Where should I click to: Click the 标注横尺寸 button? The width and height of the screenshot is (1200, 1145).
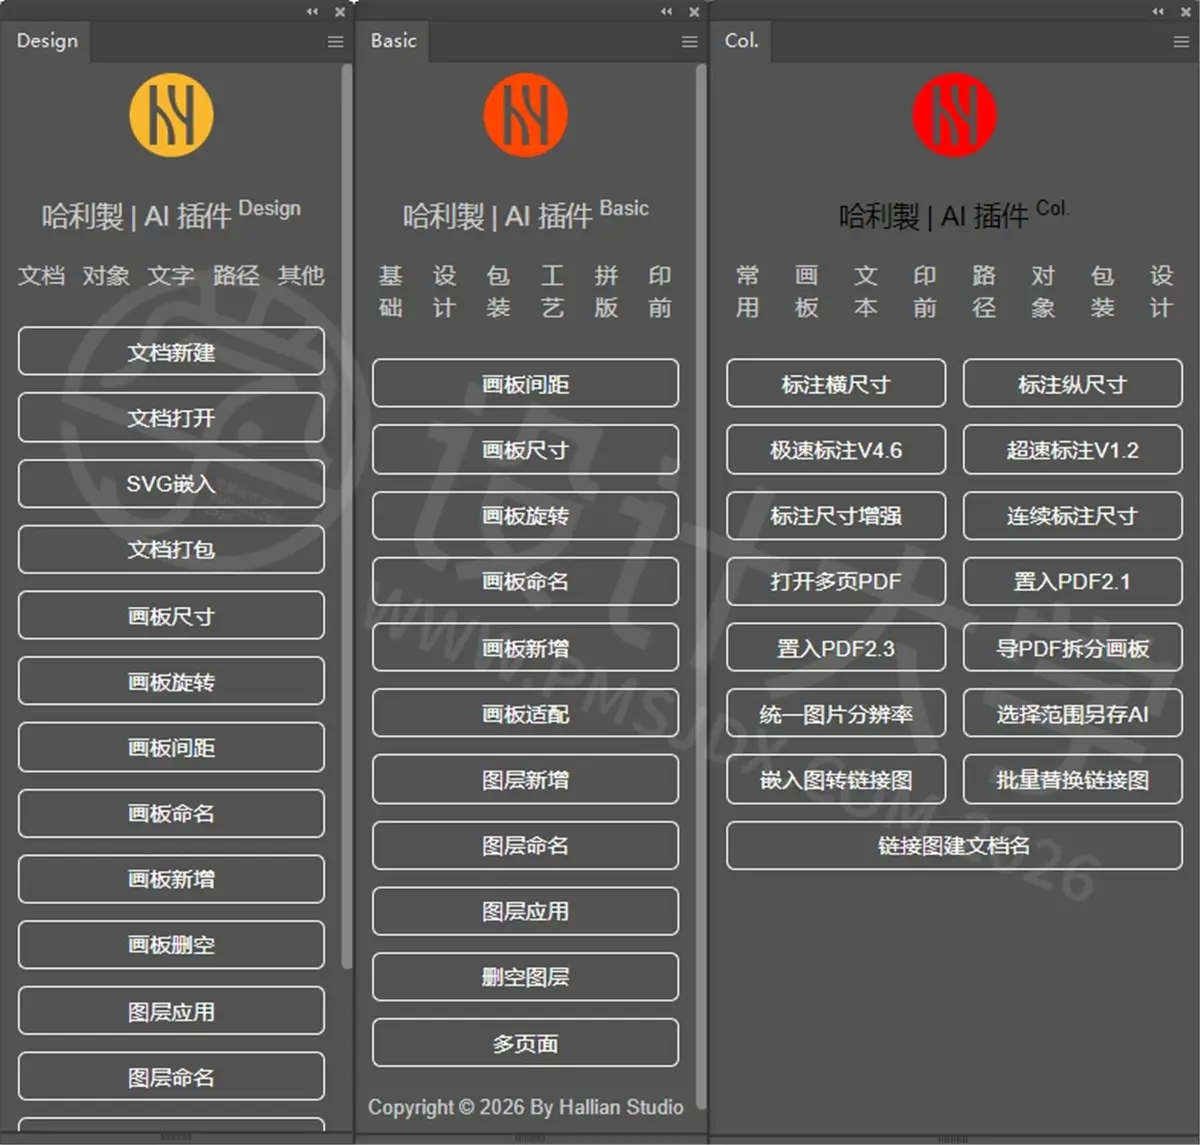click(x=836, y=384)
